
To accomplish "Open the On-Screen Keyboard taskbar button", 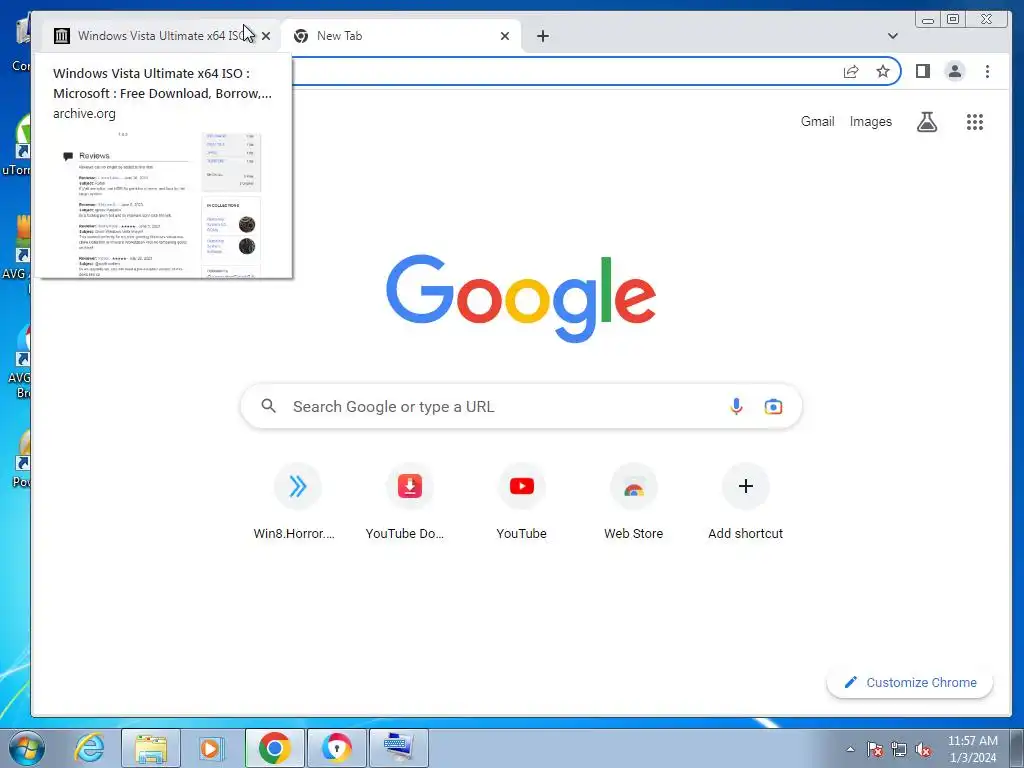I will pyautogui.click(x=399, y=748).
